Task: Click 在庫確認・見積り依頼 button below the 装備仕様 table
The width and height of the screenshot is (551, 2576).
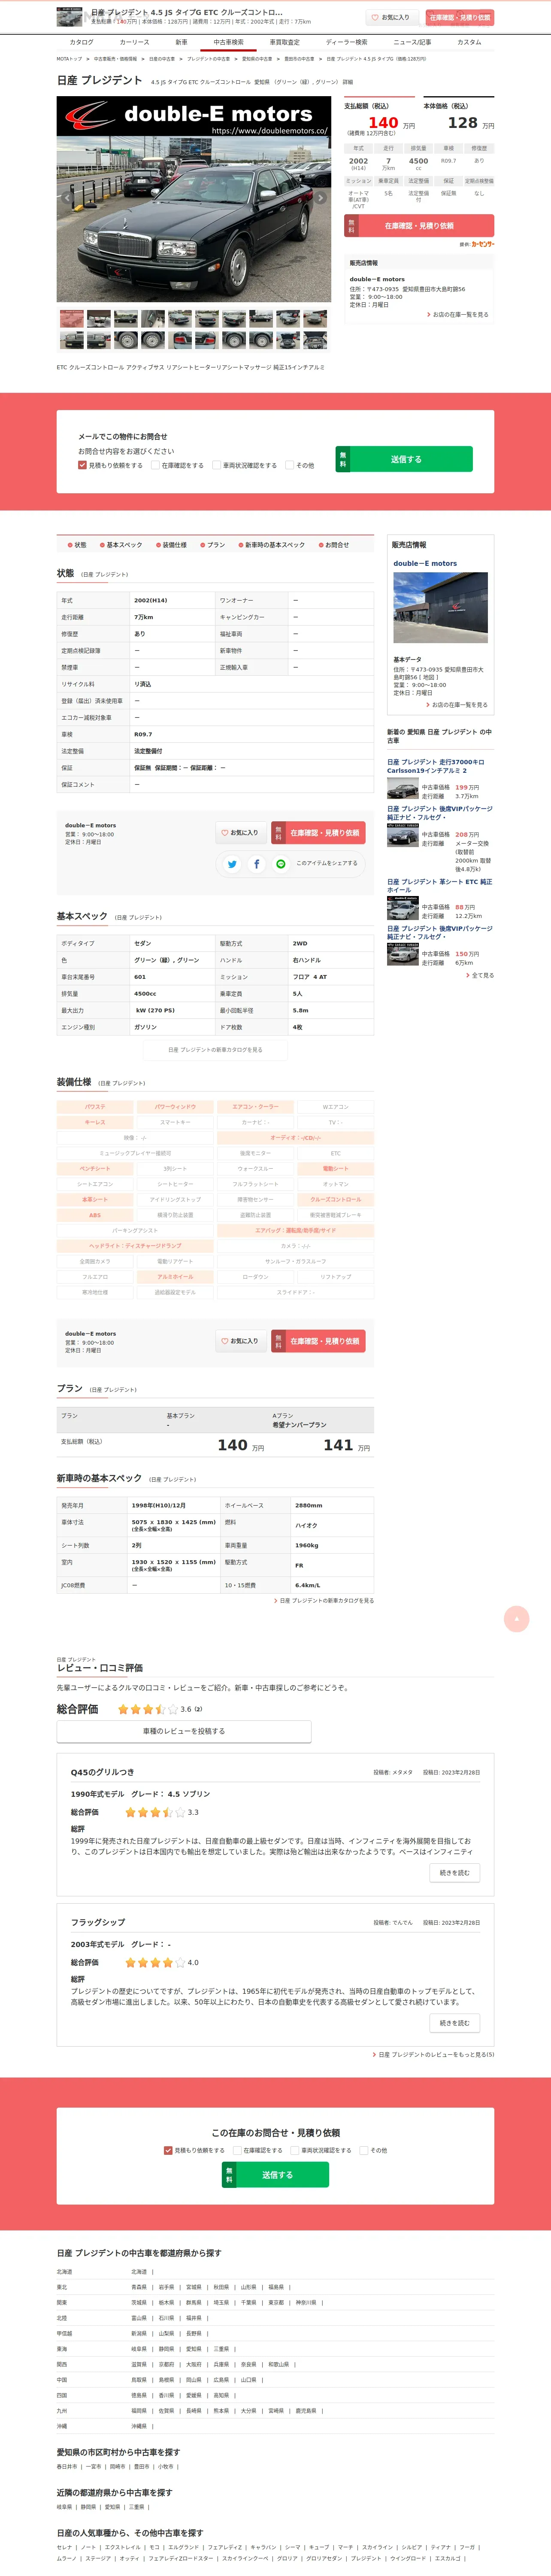Action: click(318, 1341)
